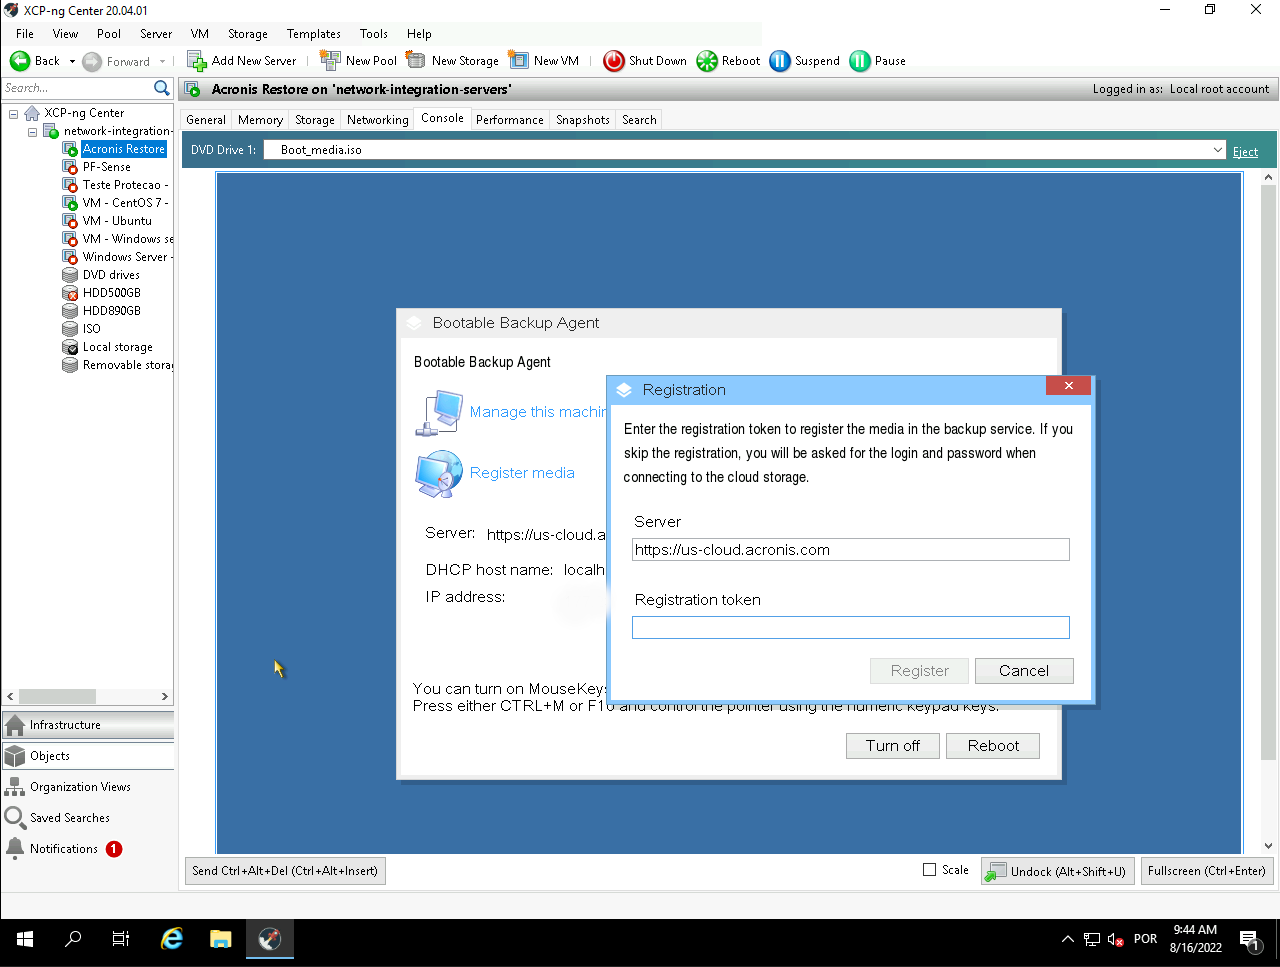The image size is (1280, 967).
Task: Click the tree horizontal scrollbar thumb
Action: pos(57,696)
